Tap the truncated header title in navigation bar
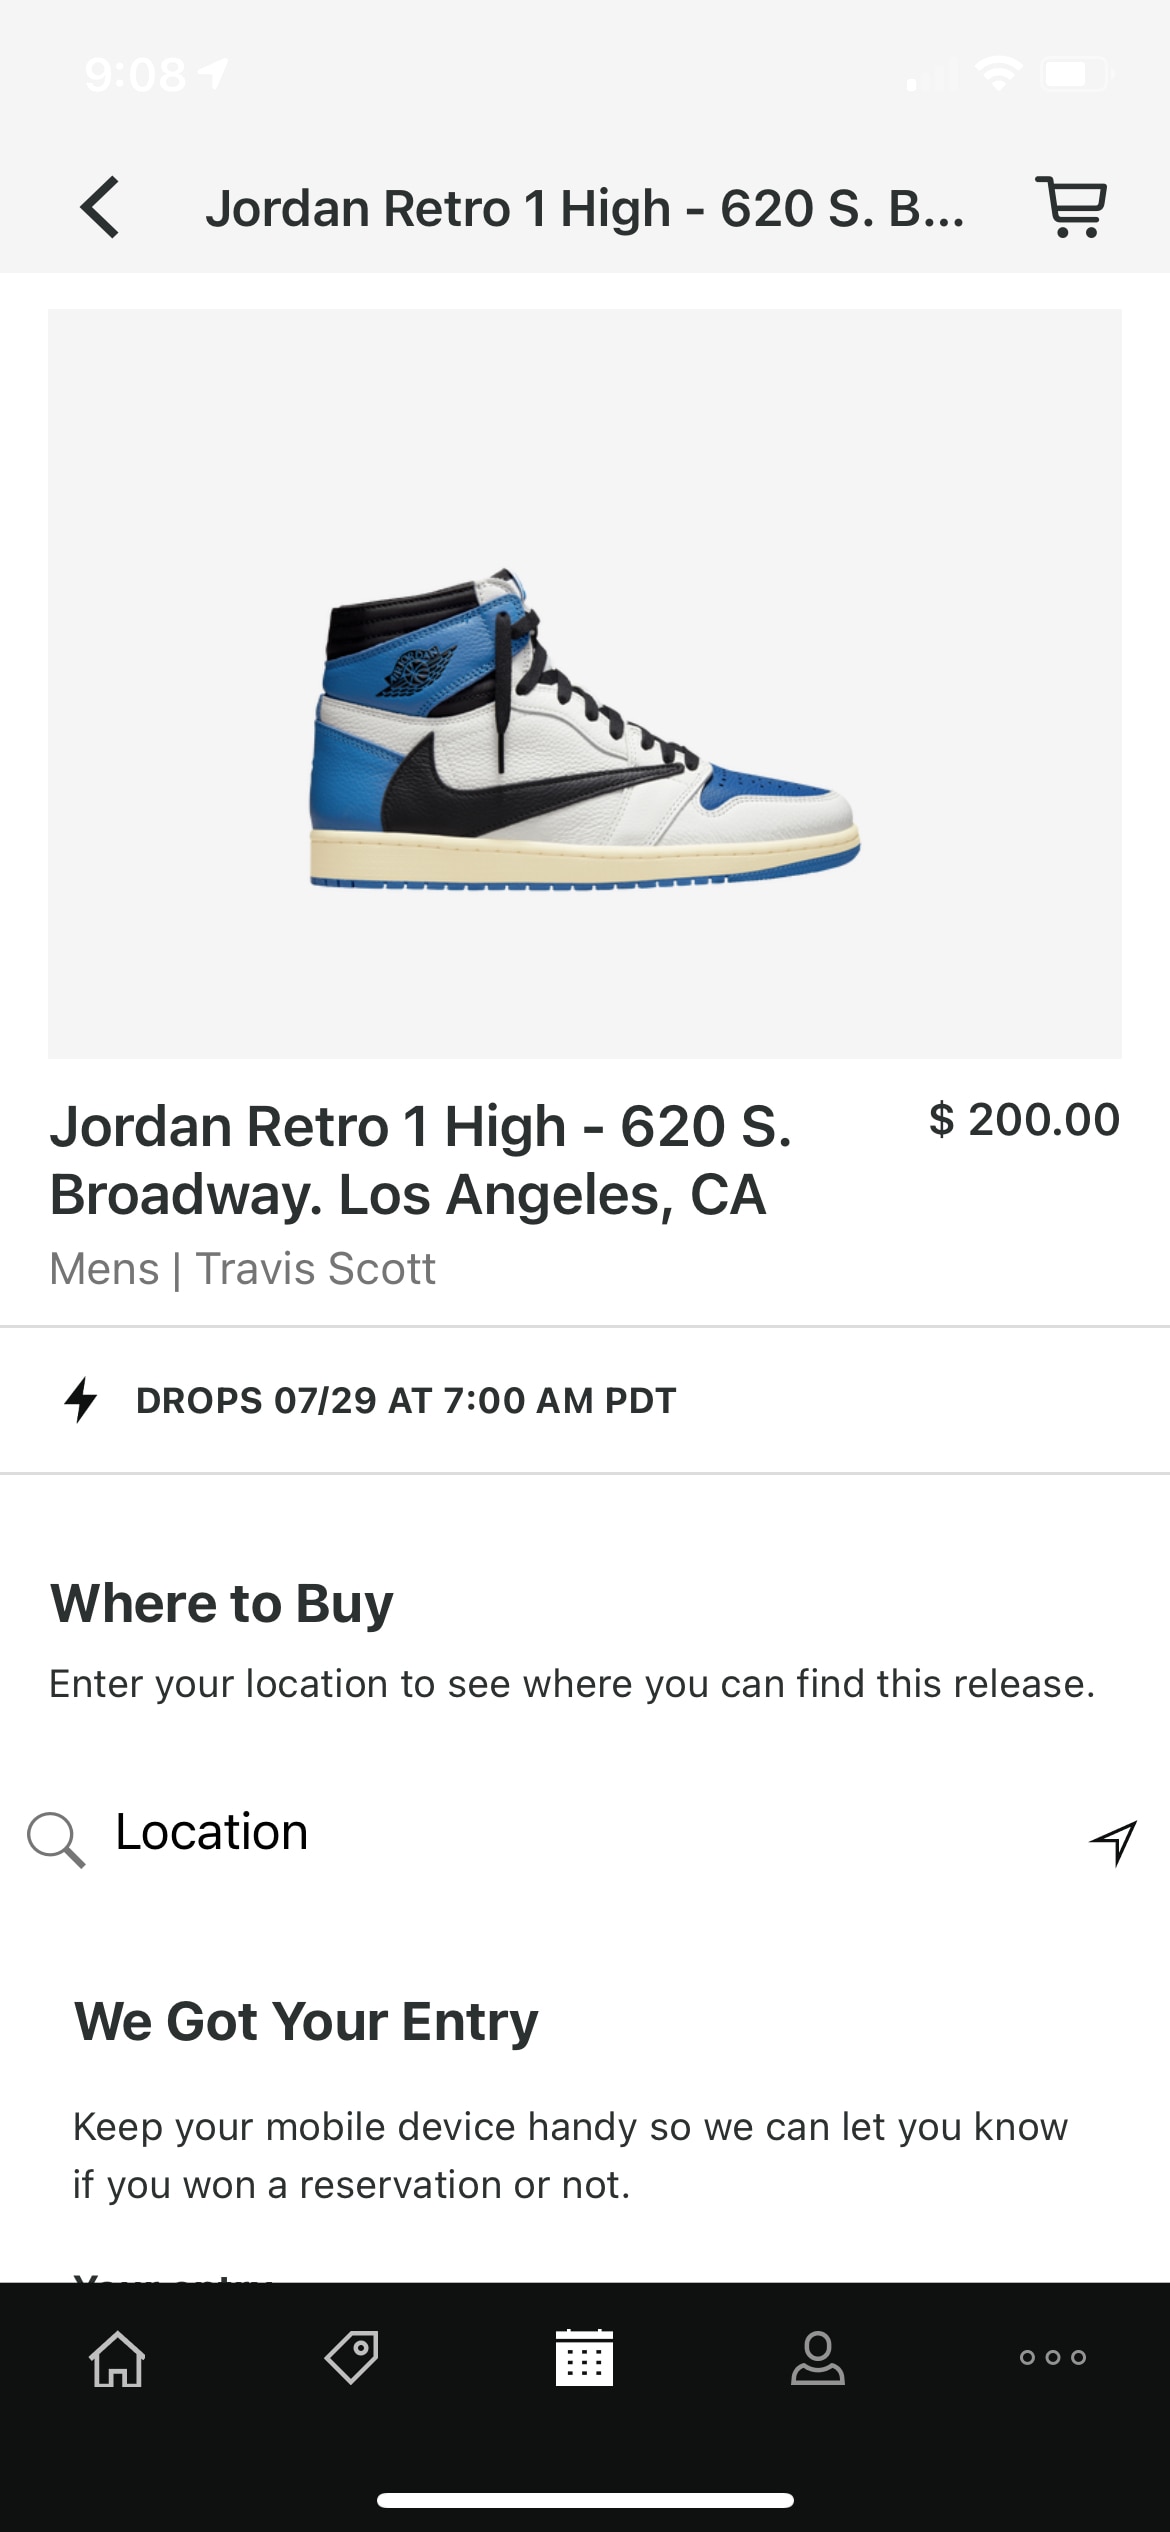 tap(584, 208)
